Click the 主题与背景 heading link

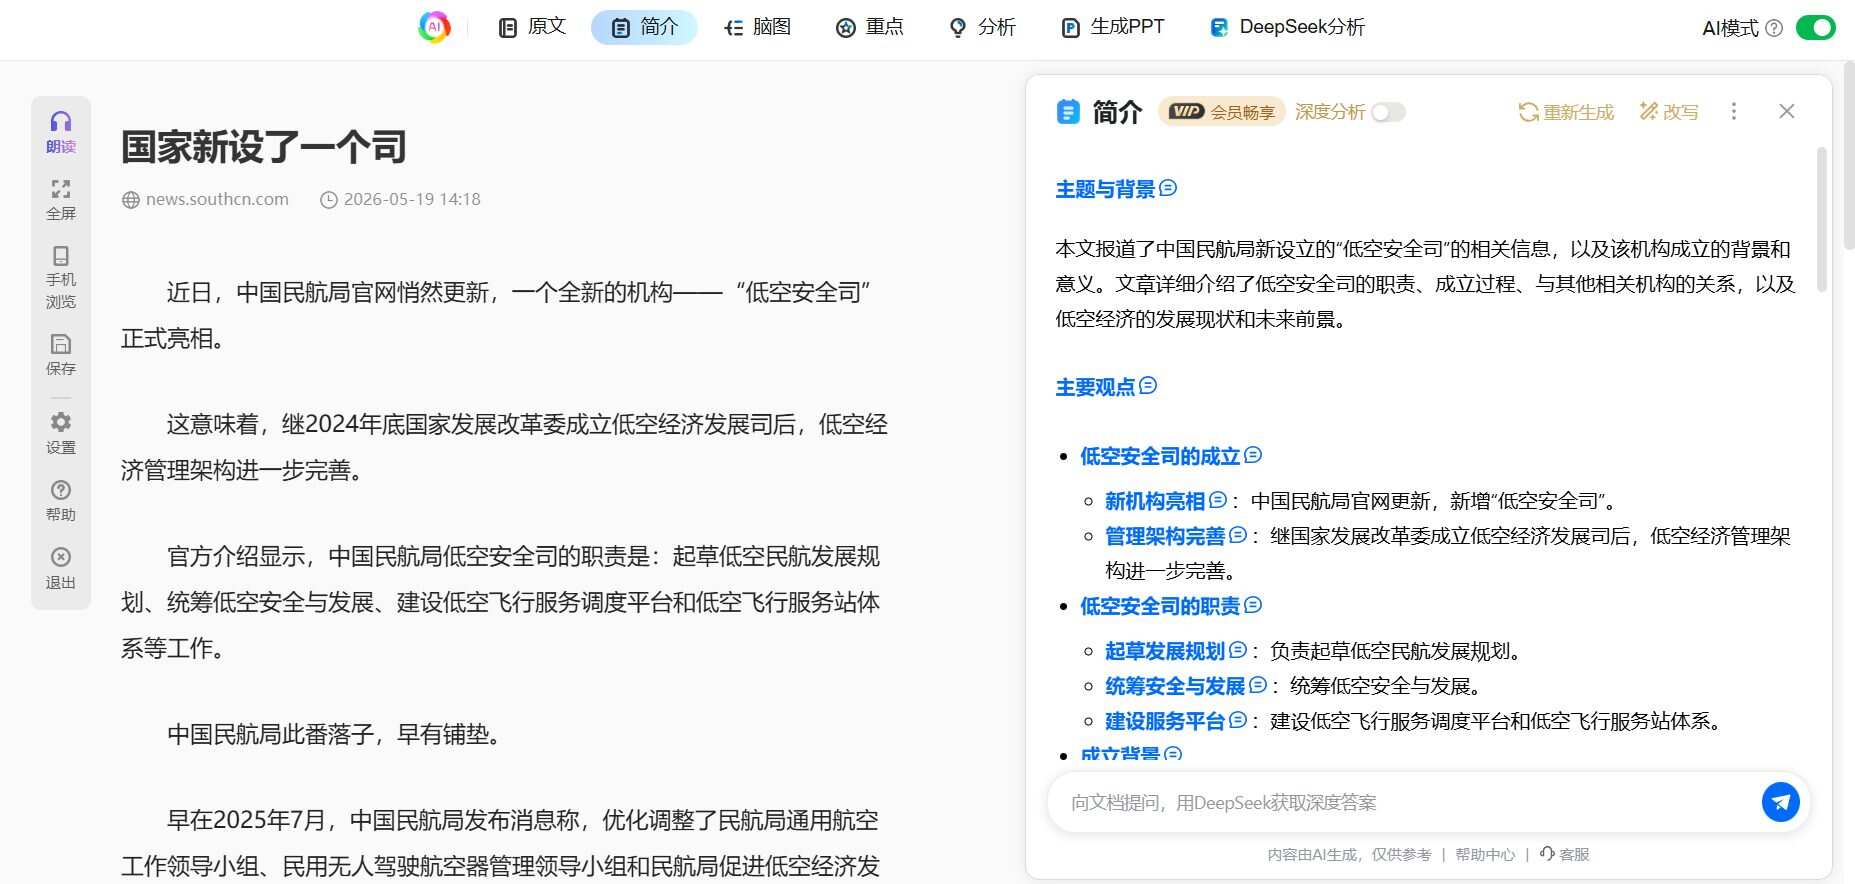click(1105, 189)
